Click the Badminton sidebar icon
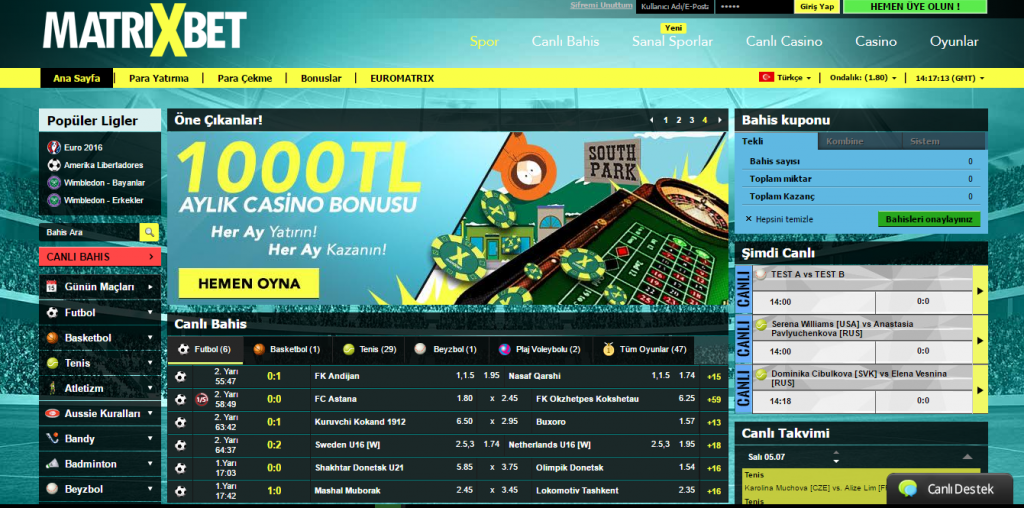 [52, 464]
